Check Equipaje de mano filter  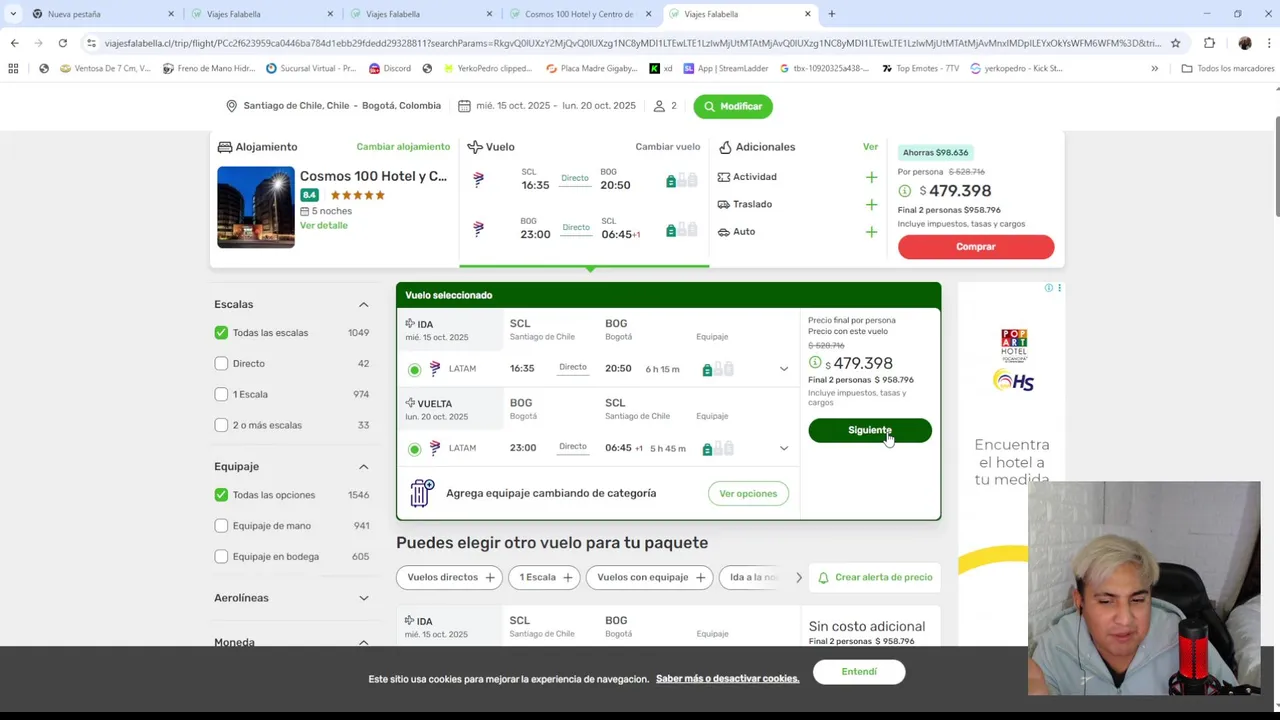click(x=221, y=526)
